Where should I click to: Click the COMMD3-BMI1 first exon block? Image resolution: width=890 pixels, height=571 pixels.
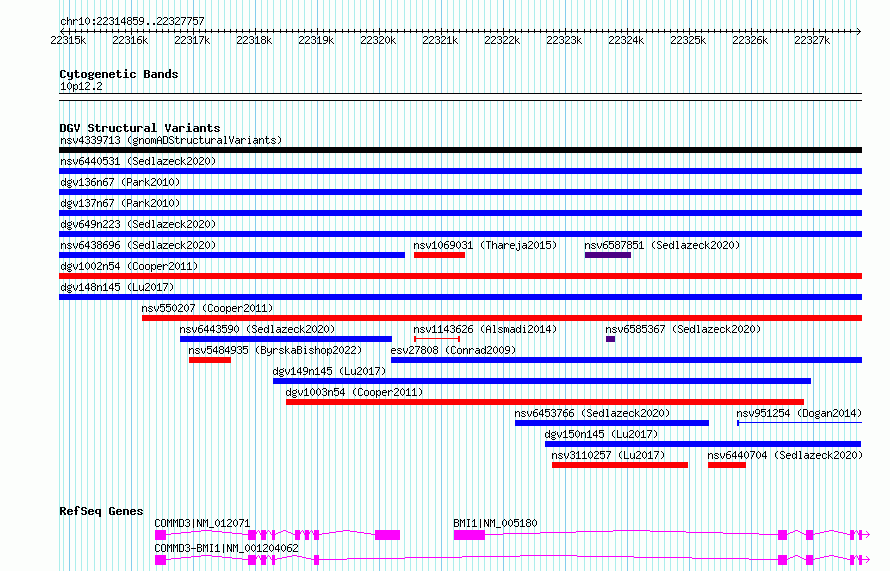pos(161,560)
